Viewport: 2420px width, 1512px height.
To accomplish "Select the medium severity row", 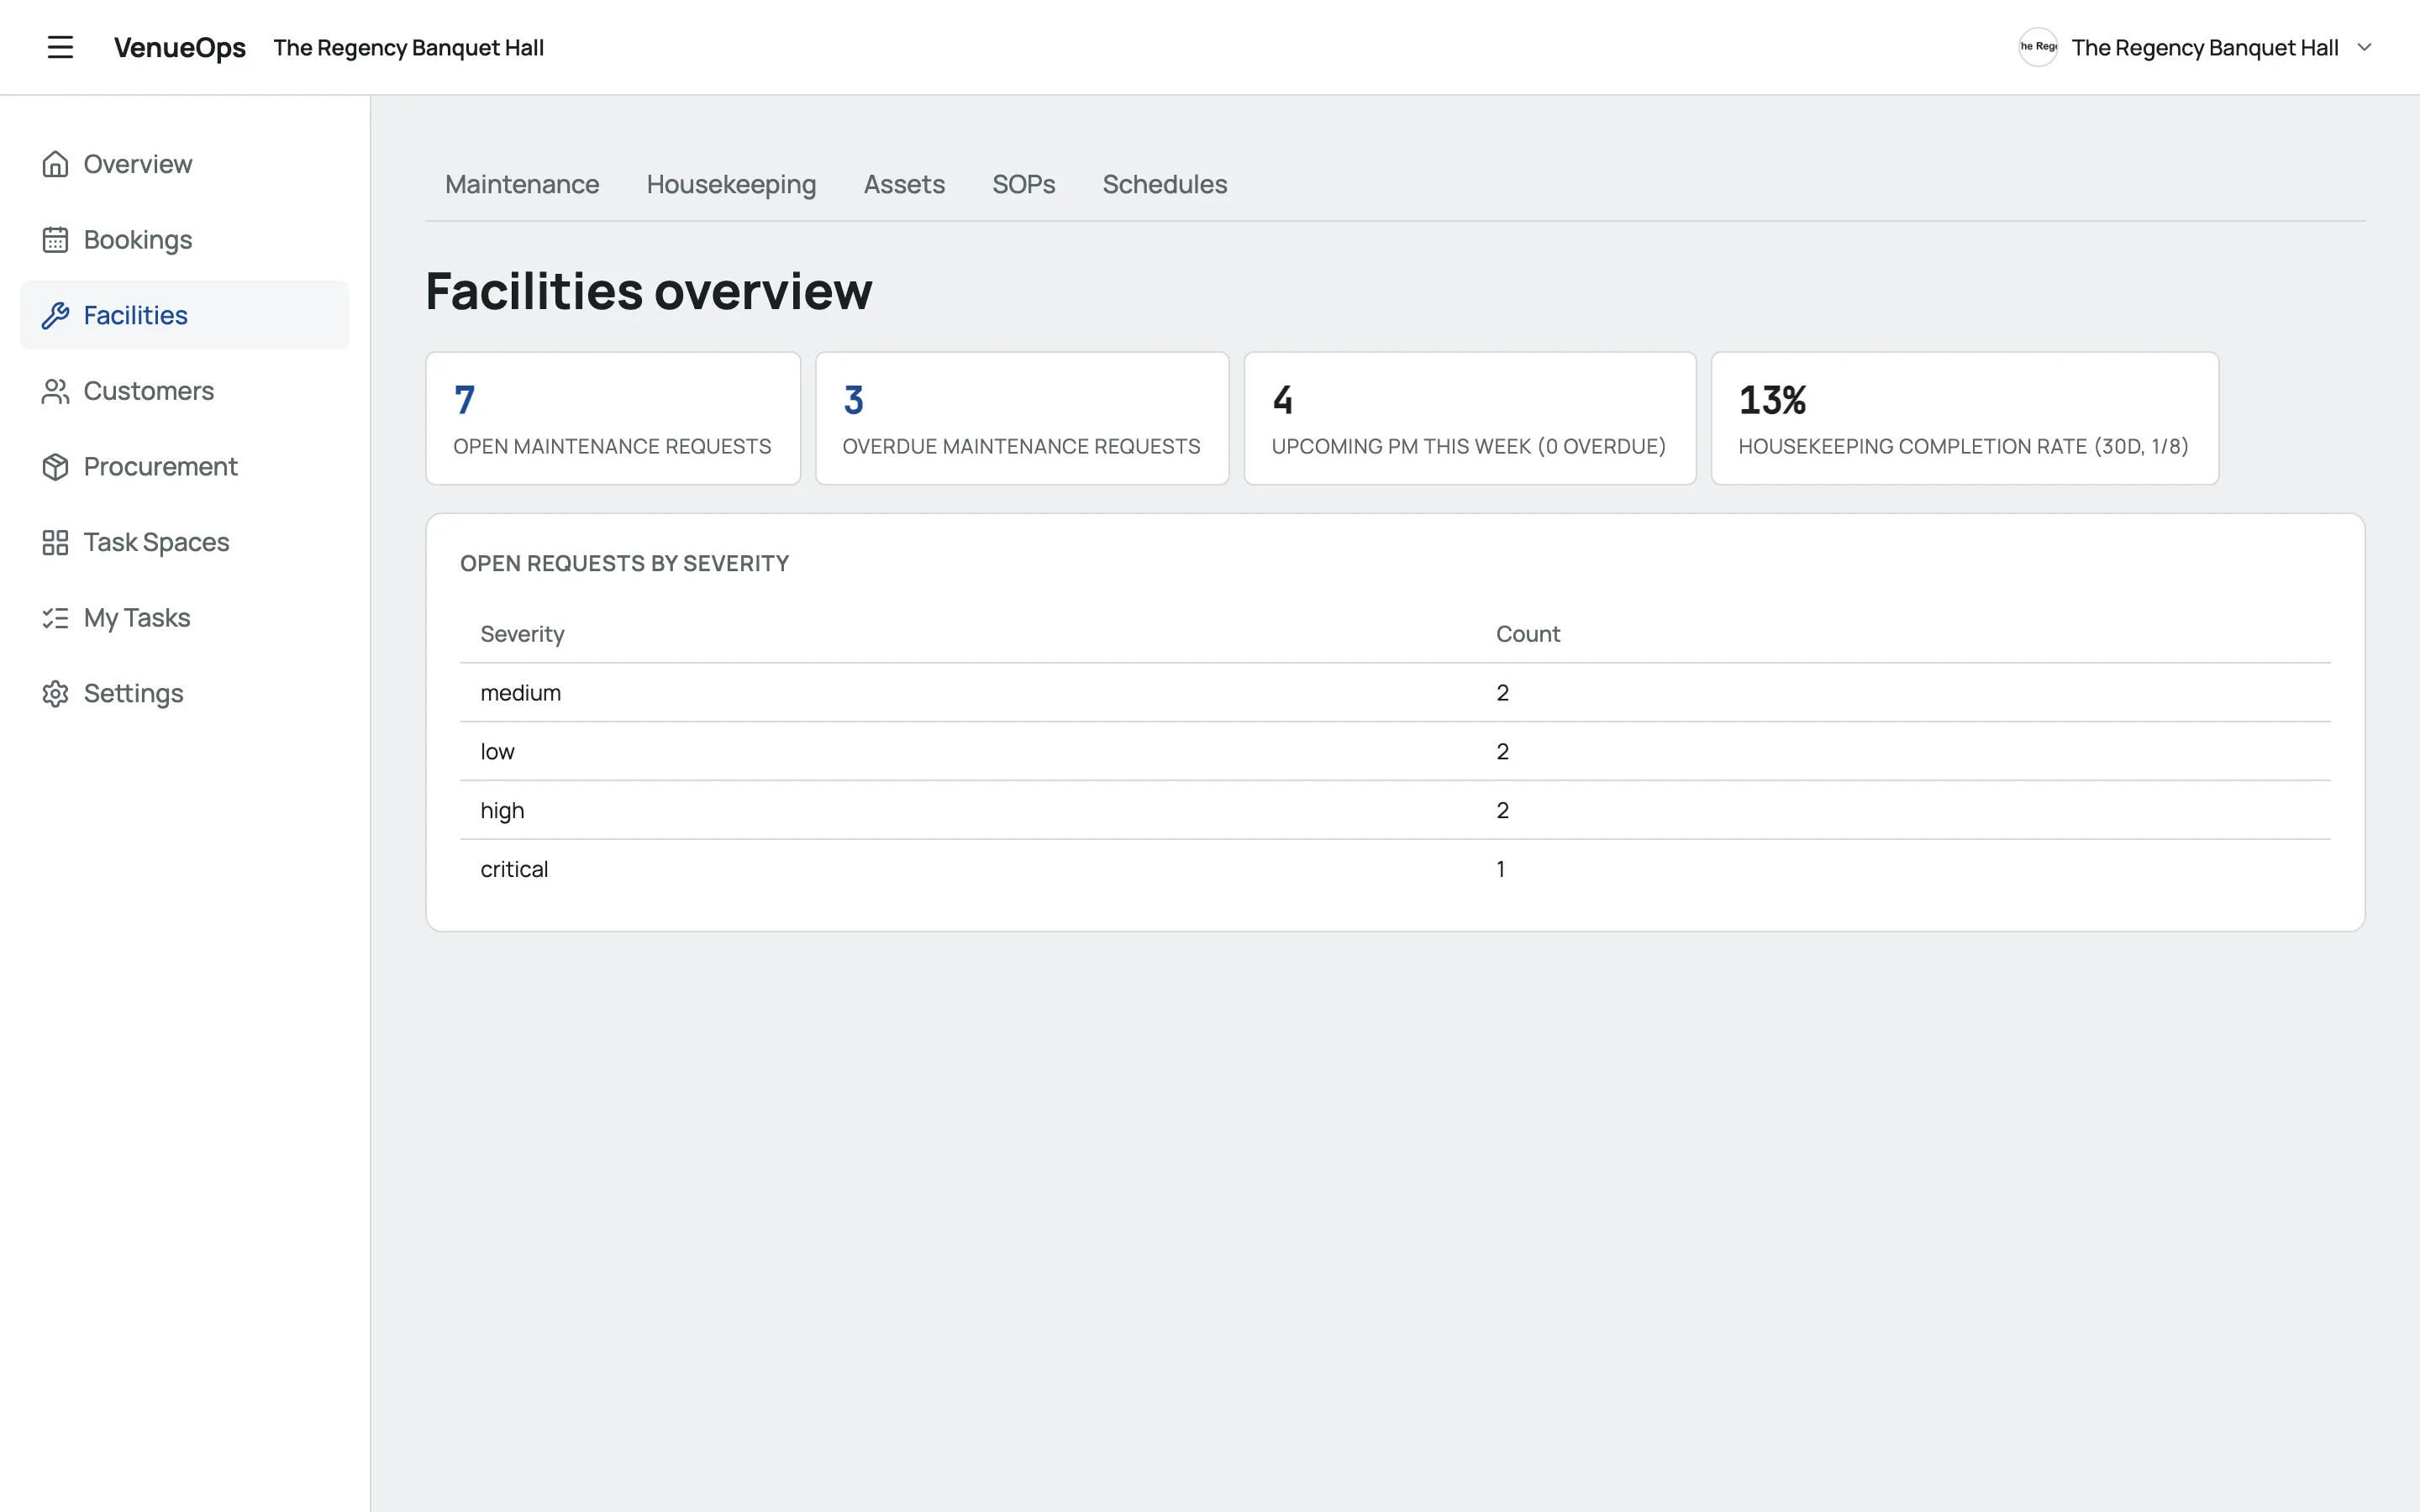I will (1395, 693).
